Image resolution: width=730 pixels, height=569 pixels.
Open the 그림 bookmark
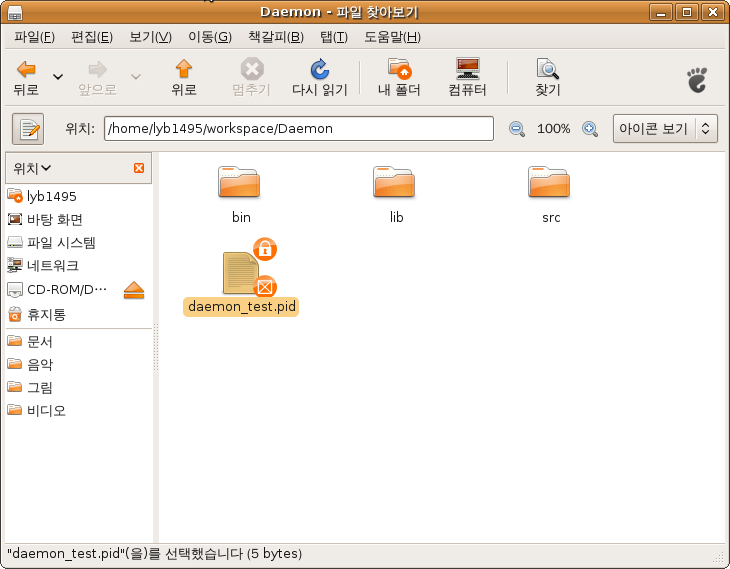click(30, 387)
